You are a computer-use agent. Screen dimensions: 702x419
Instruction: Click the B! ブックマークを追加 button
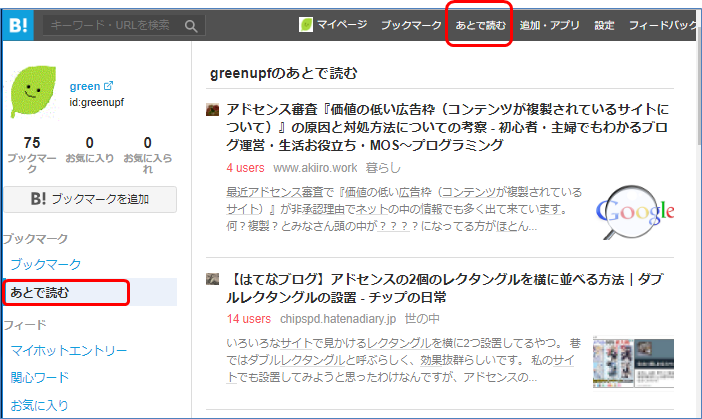pos(90,199)
